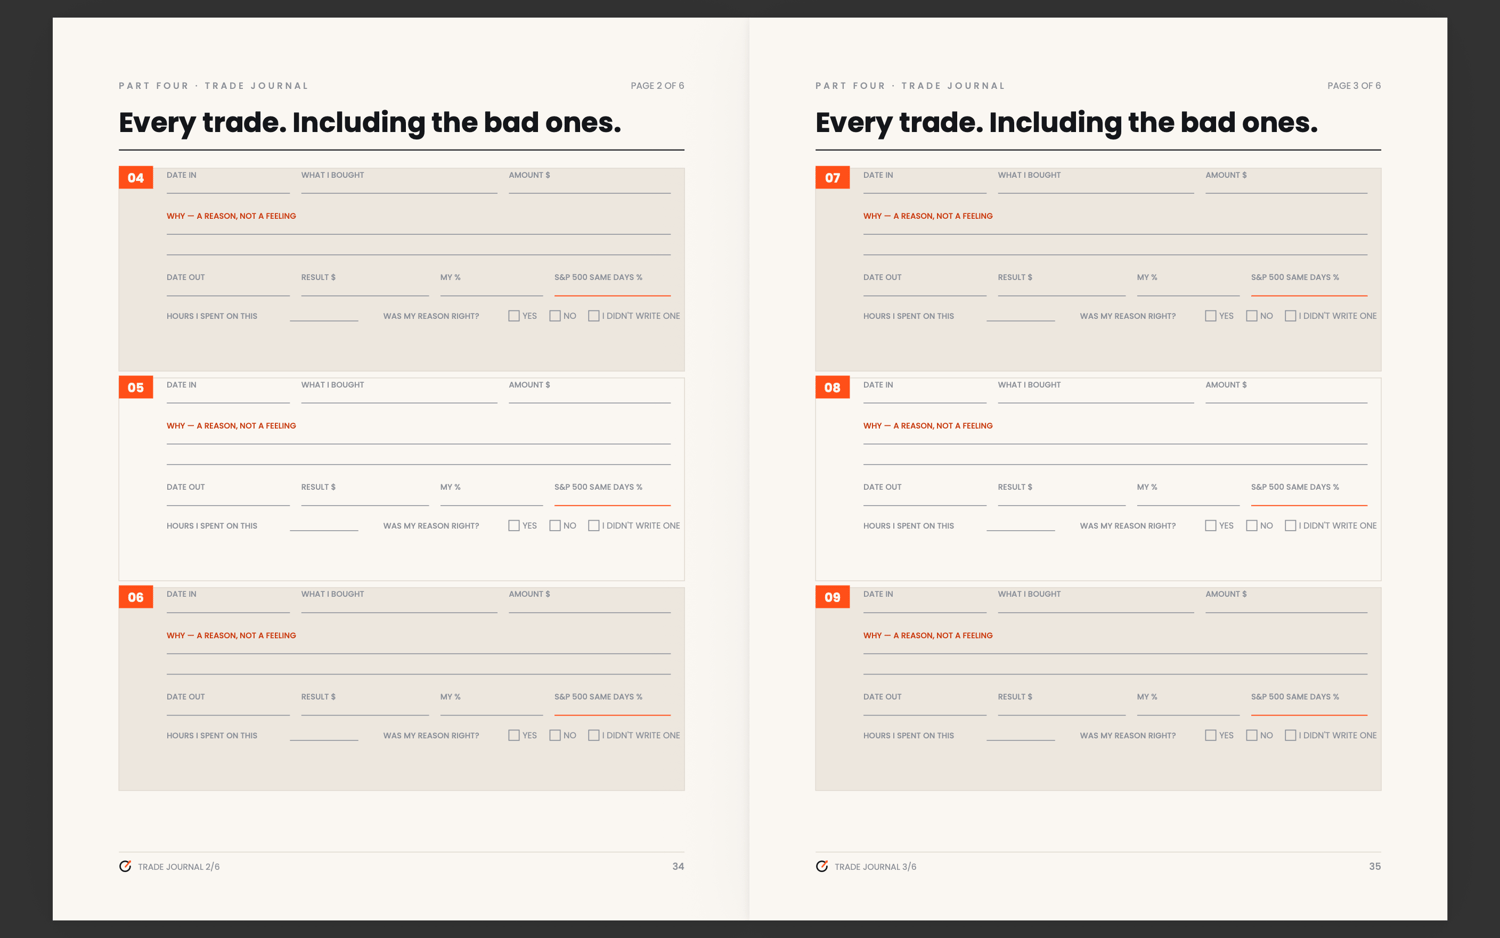Click the left page heading Every trade

(370, 122)
